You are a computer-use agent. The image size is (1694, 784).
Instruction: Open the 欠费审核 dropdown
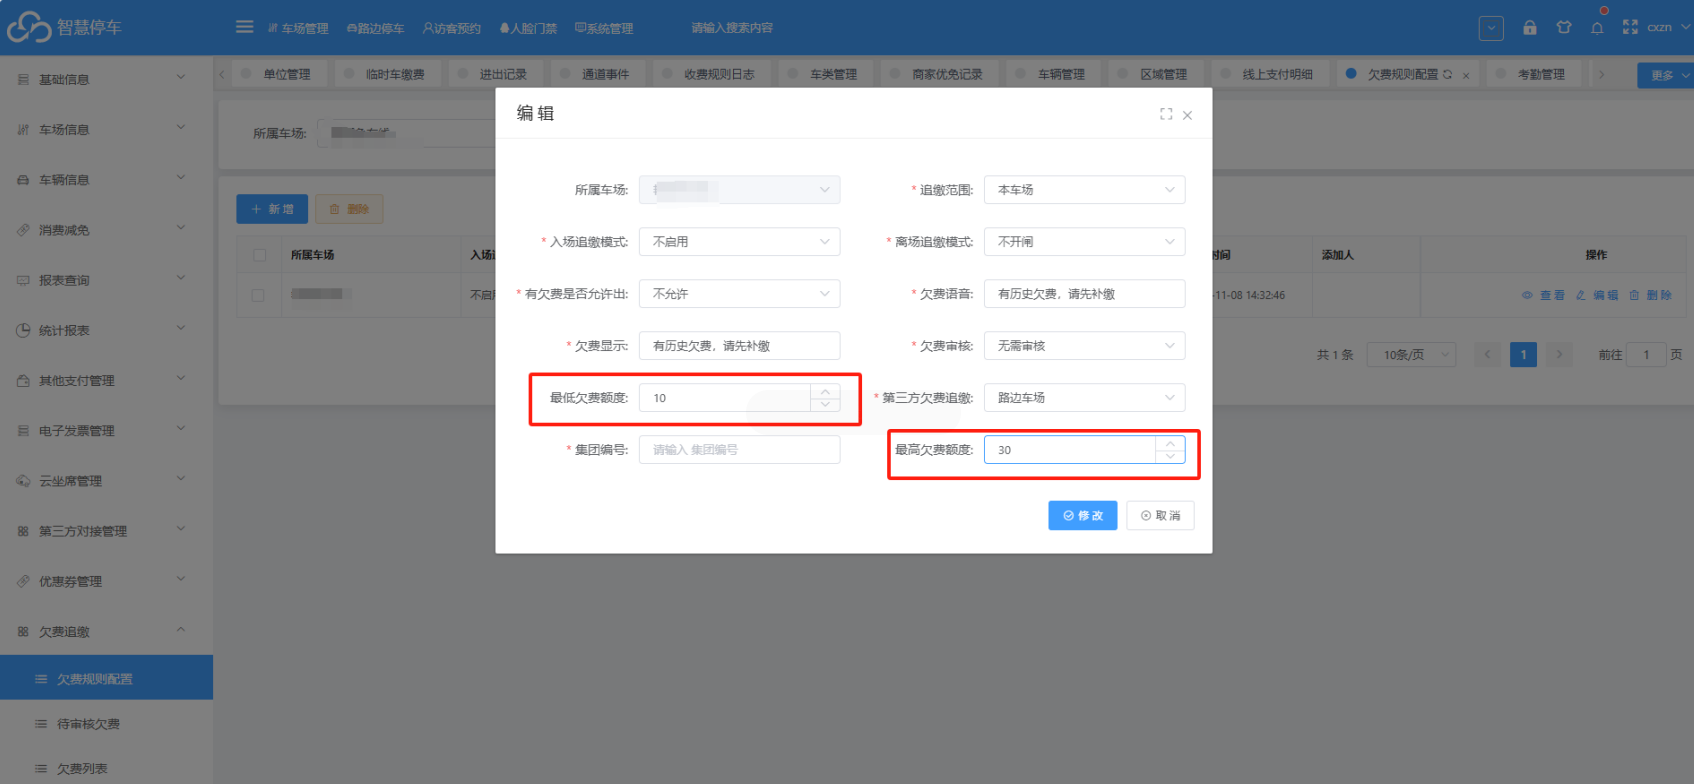(x=1085, y=346)
